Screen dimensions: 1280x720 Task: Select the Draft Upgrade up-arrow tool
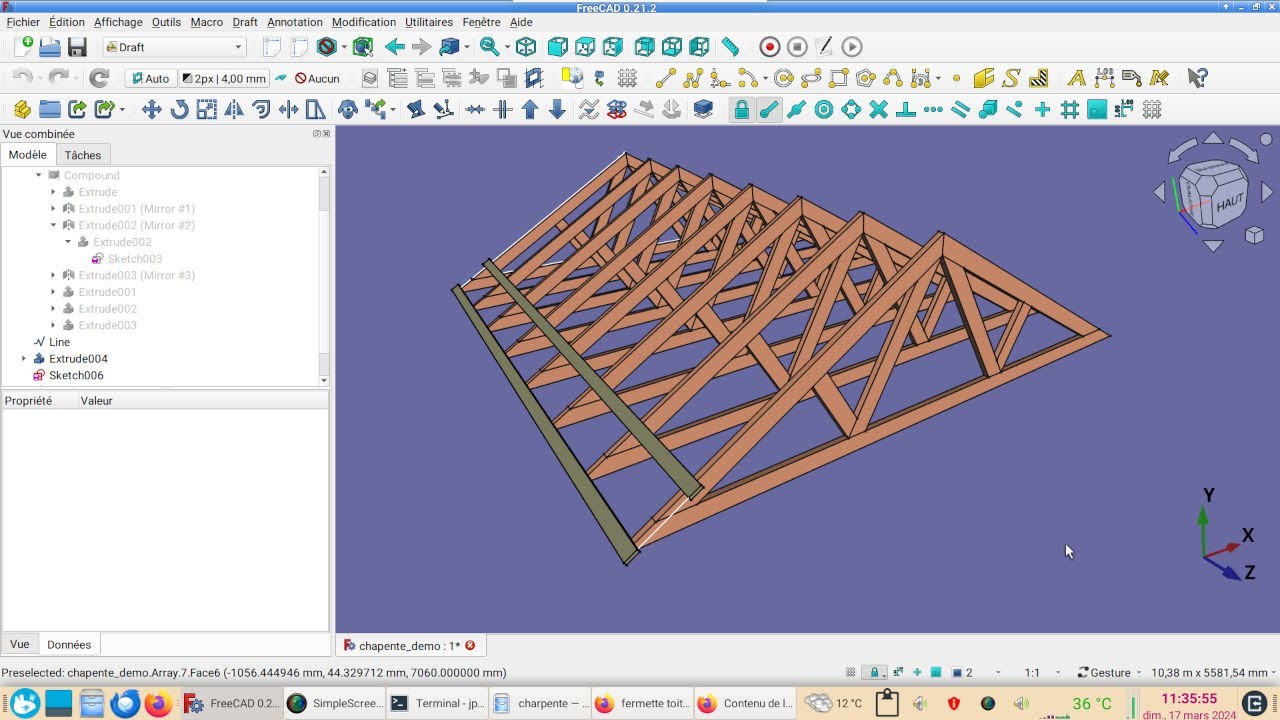[x=530, y=109]
